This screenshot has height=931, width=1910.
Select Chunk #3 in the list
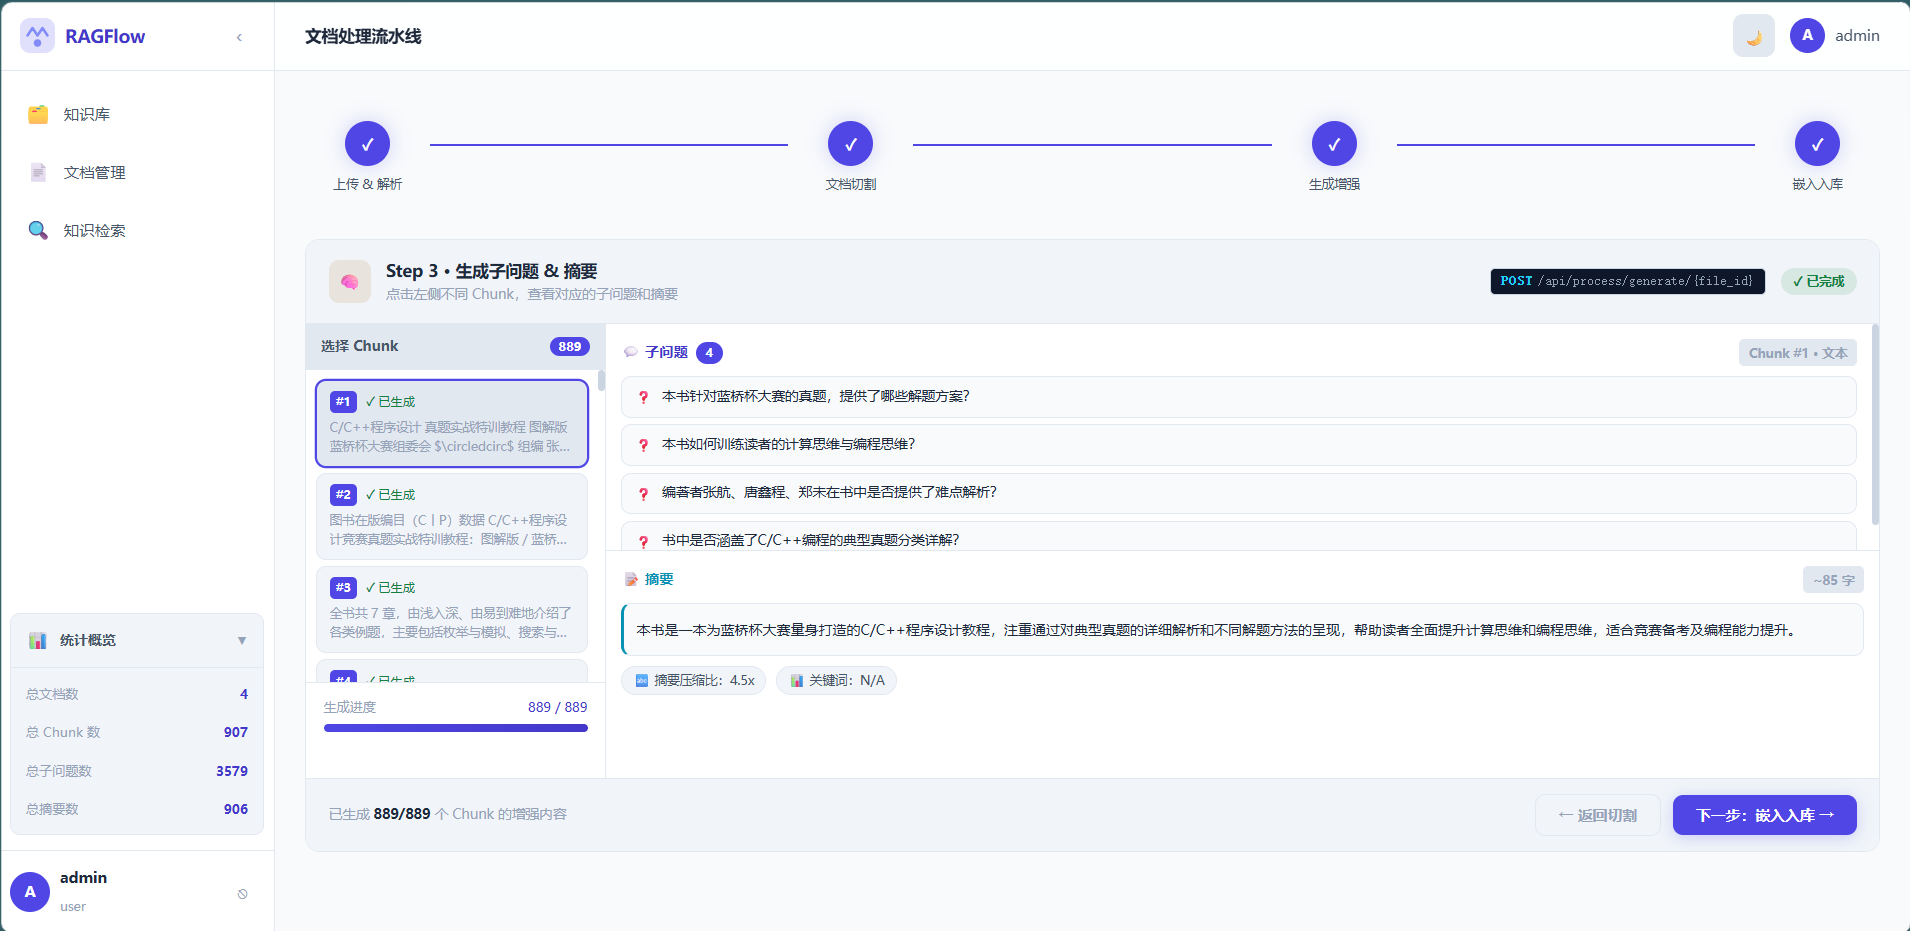tap(452, 609)
